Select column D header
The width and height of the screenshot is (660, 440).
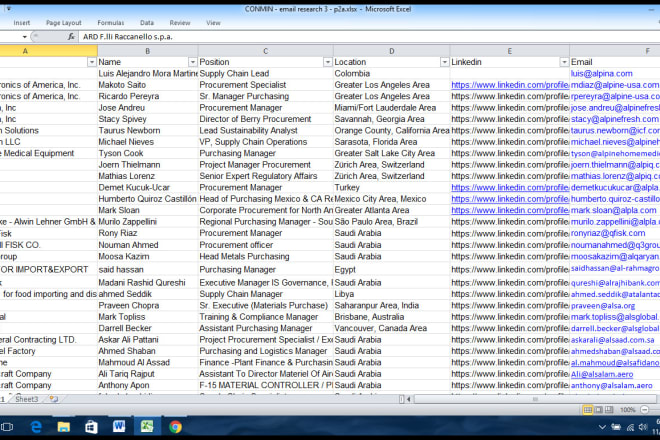(391, 51)
